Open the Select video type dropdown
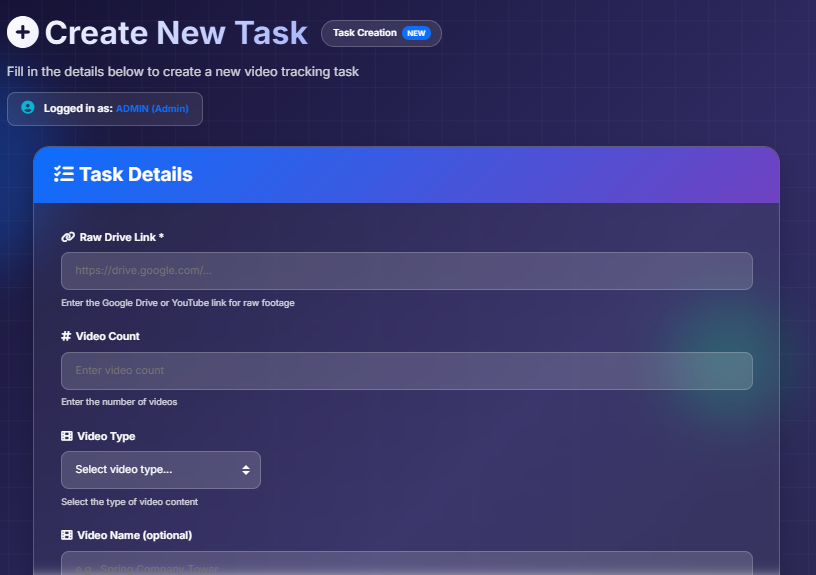Screen dimensions: 816x575 [x=161, y=470]
